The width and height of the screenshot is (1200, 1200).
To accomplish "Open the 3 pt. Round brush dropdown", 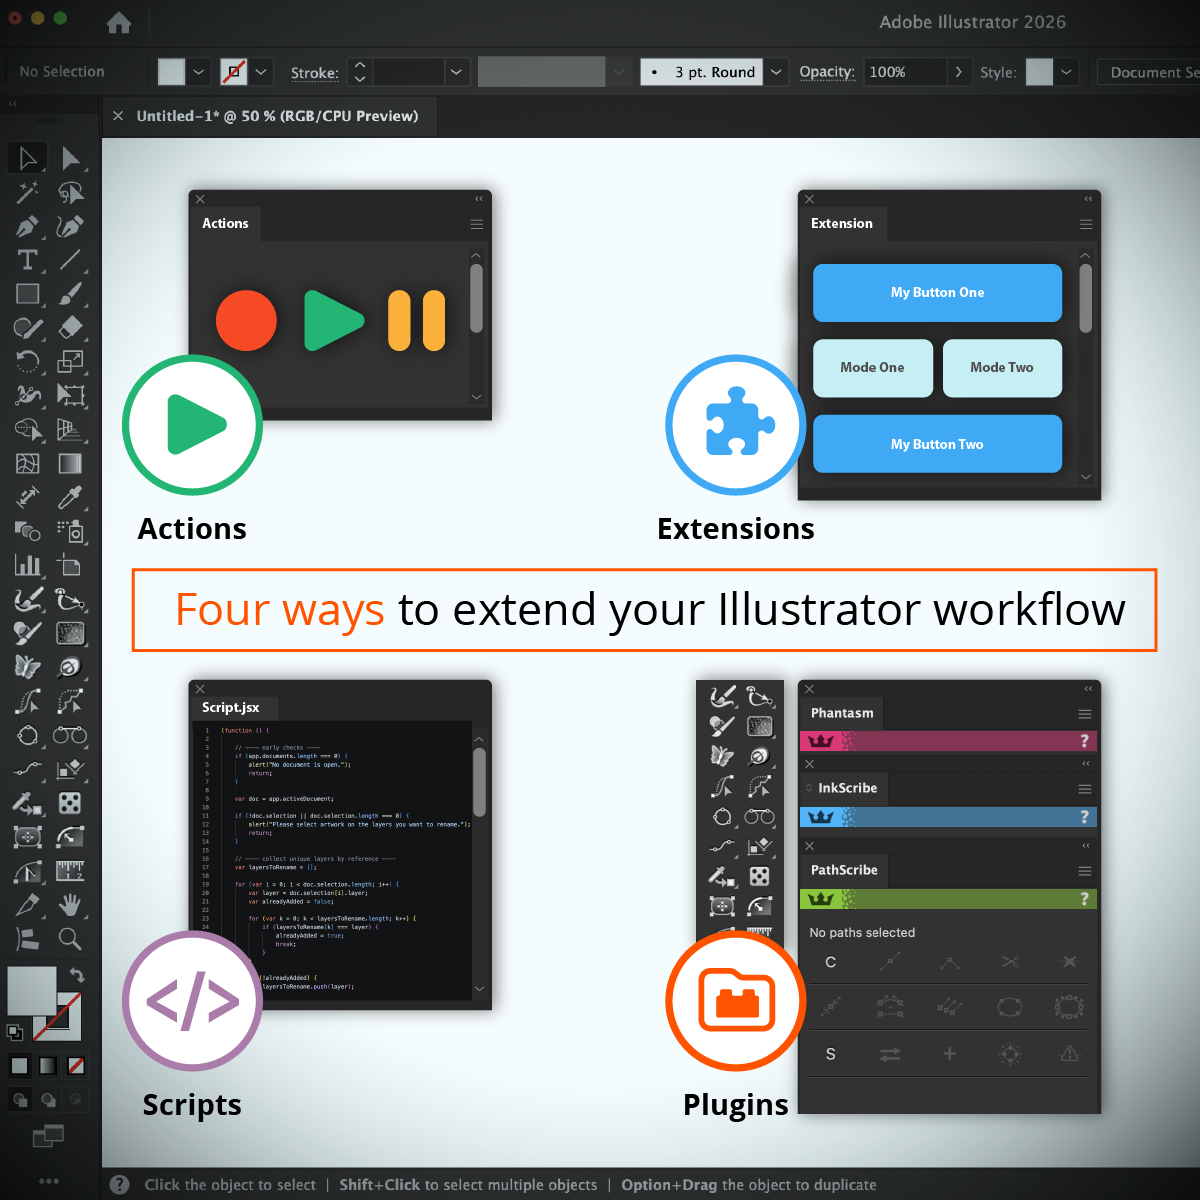I will pos(776,72).
